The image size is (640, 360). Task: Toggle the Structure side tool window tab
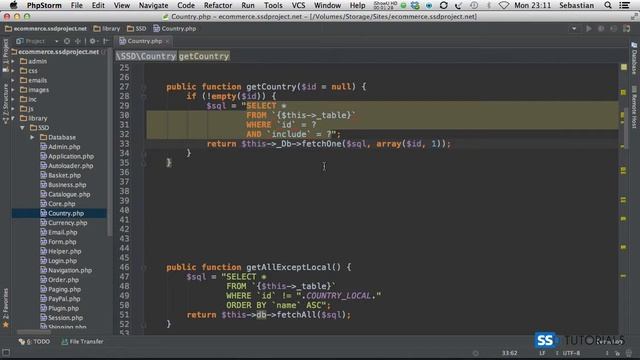[5, 104]
